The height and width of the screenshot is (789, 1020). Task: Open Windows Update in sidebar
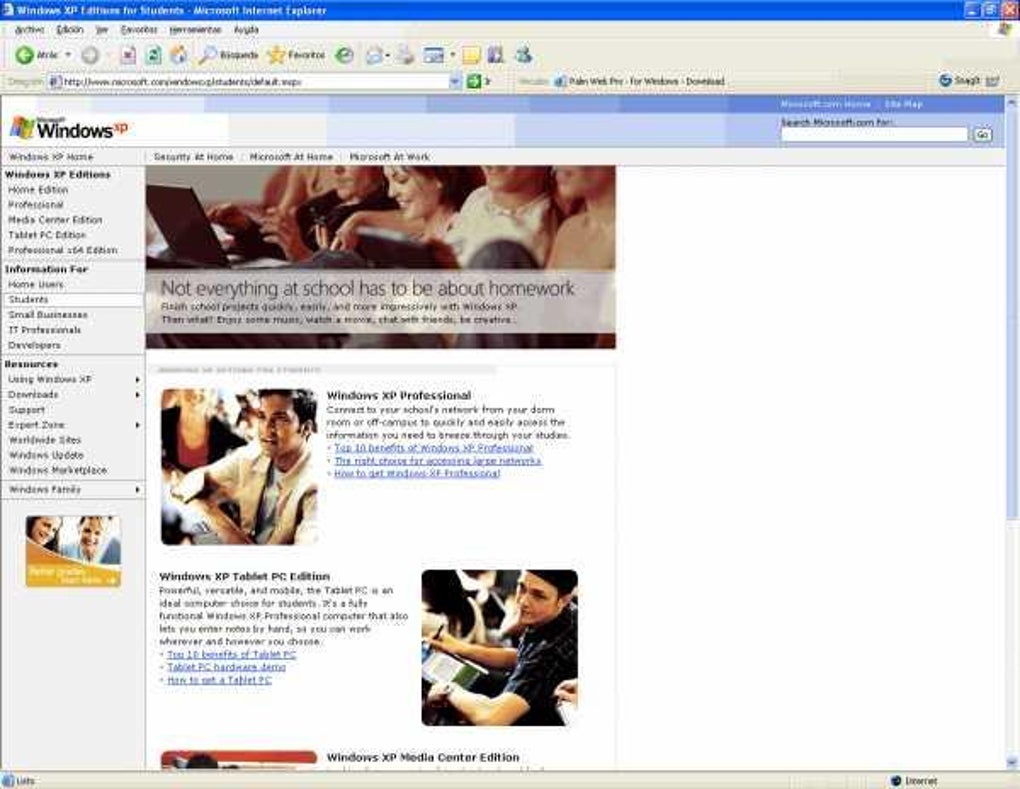point(46,455)
